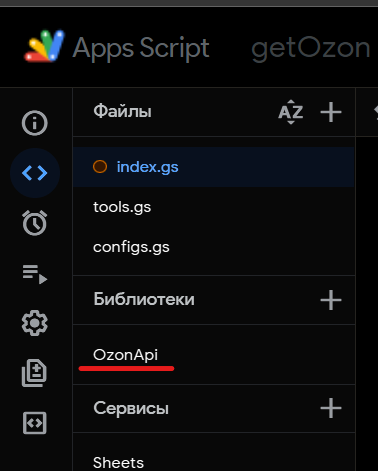Image resolution: width=378 pixels, height=471 pixels.
Task: Sort files alphabetically with the AZ icon
Action: 291,112
